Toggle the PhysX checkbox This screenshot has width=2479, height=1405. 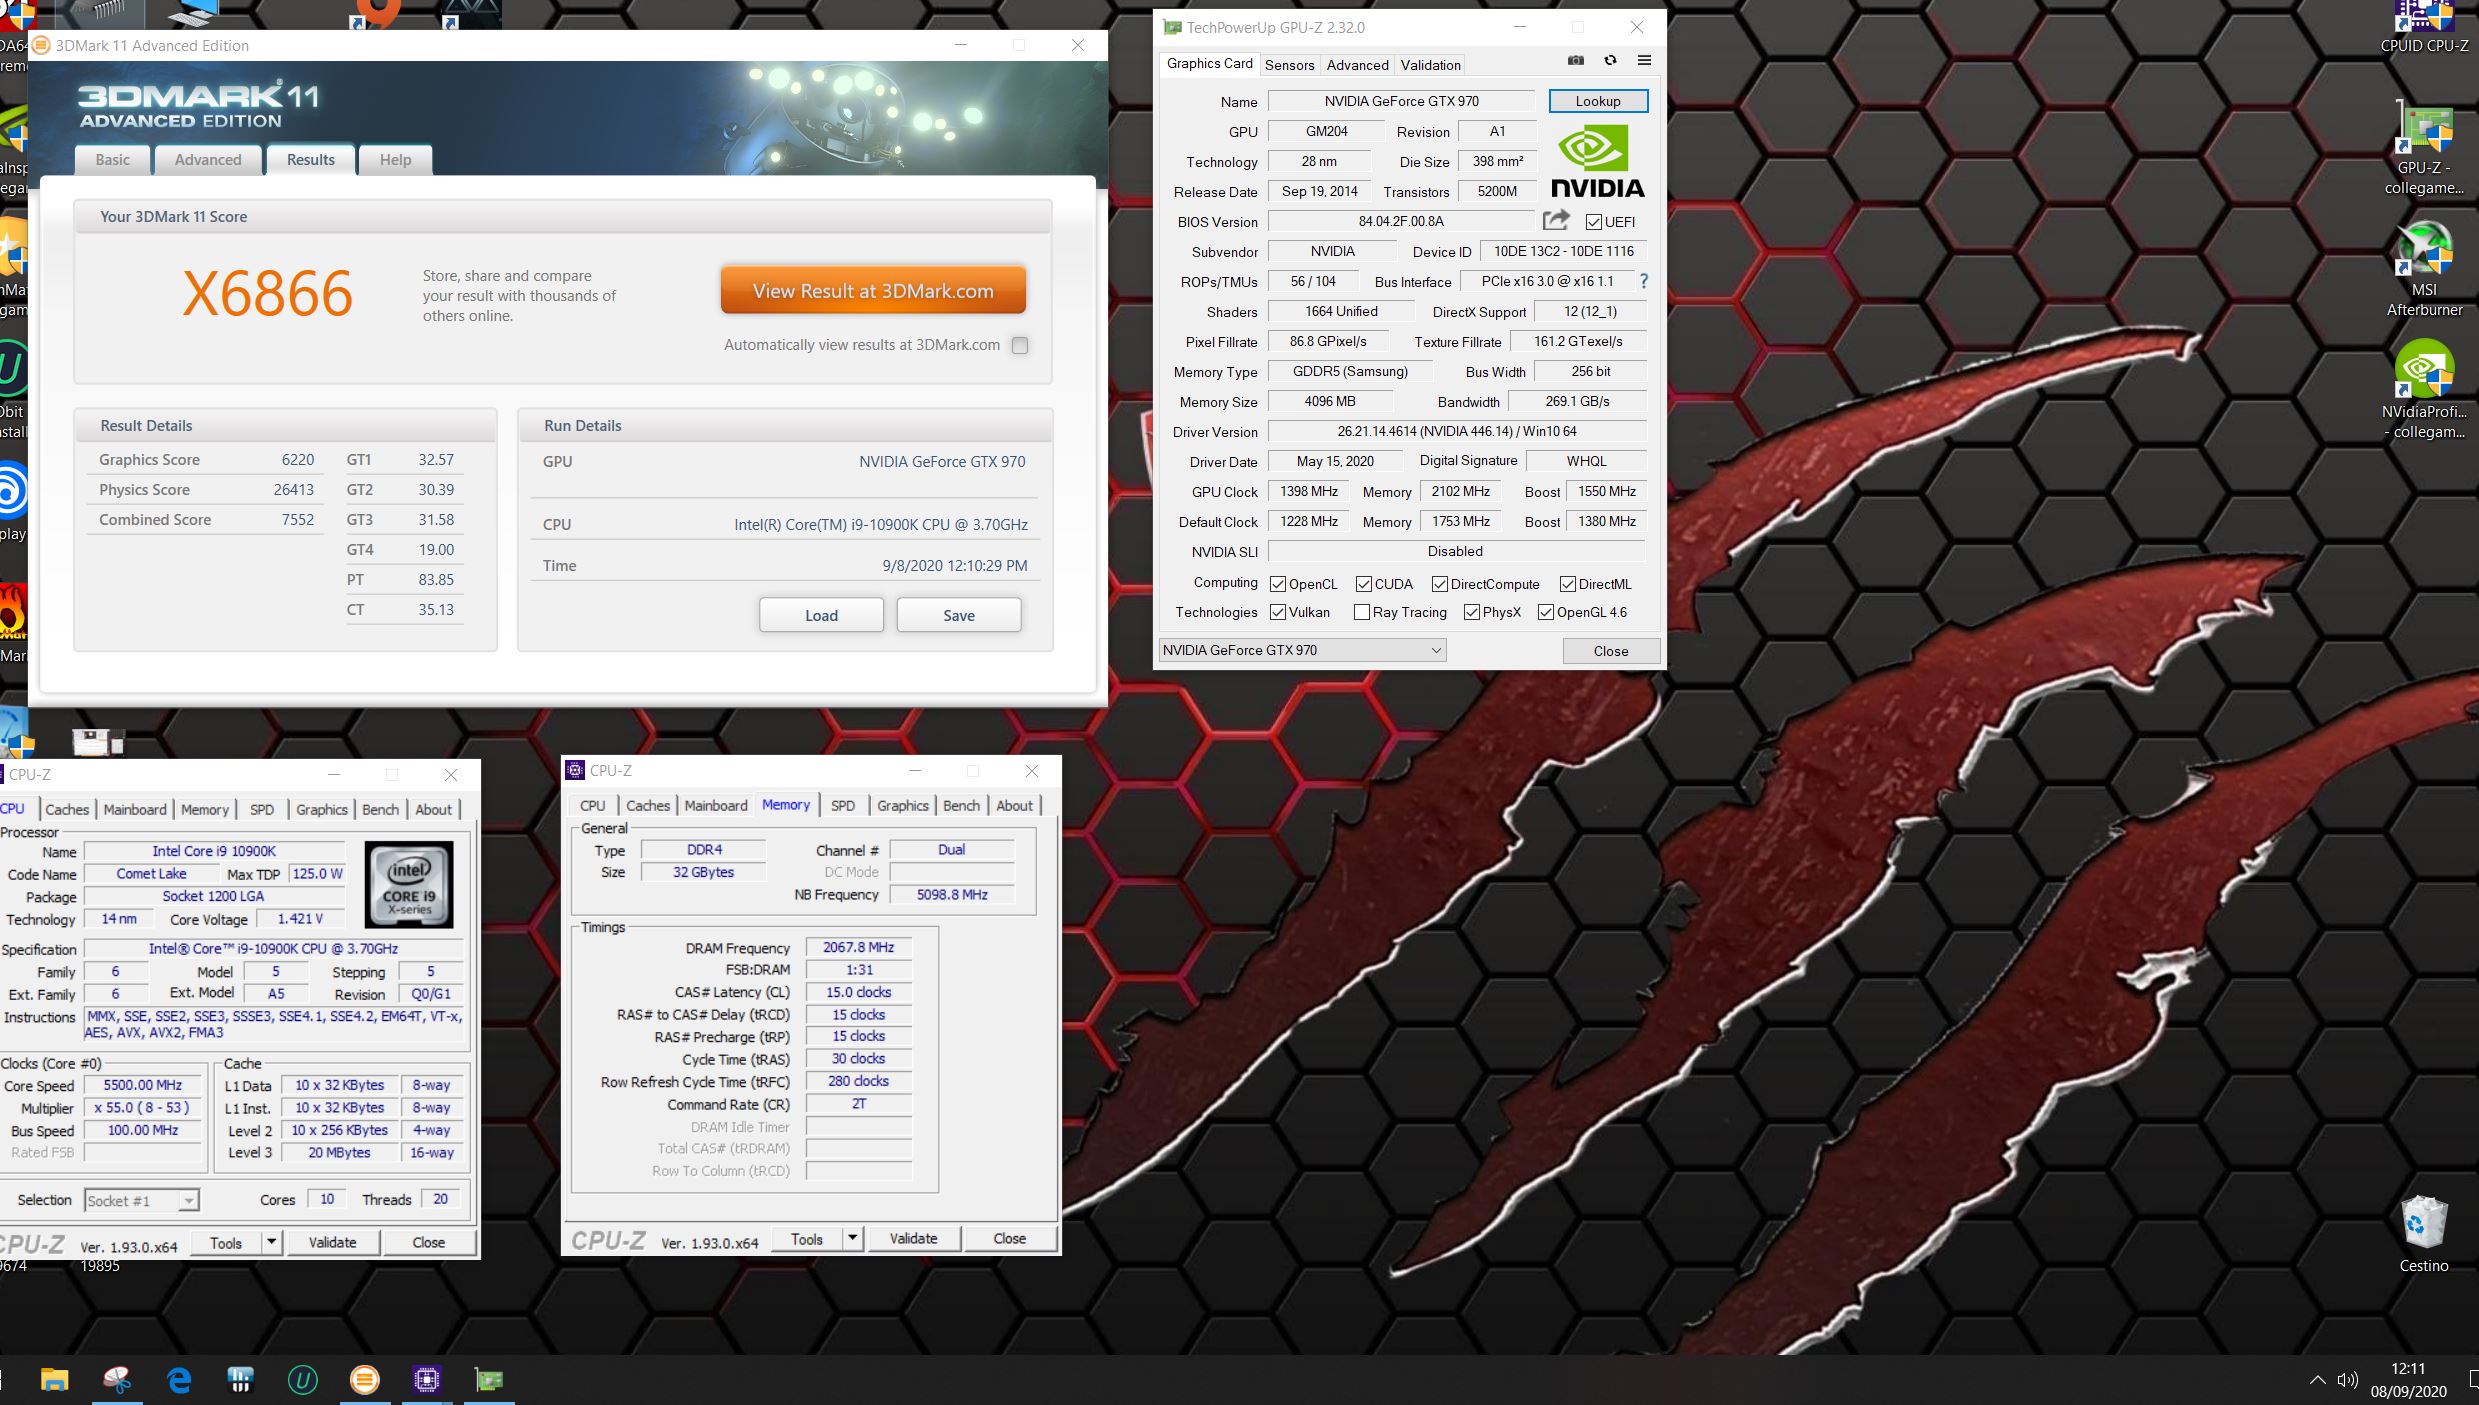tap(1472, 612)
